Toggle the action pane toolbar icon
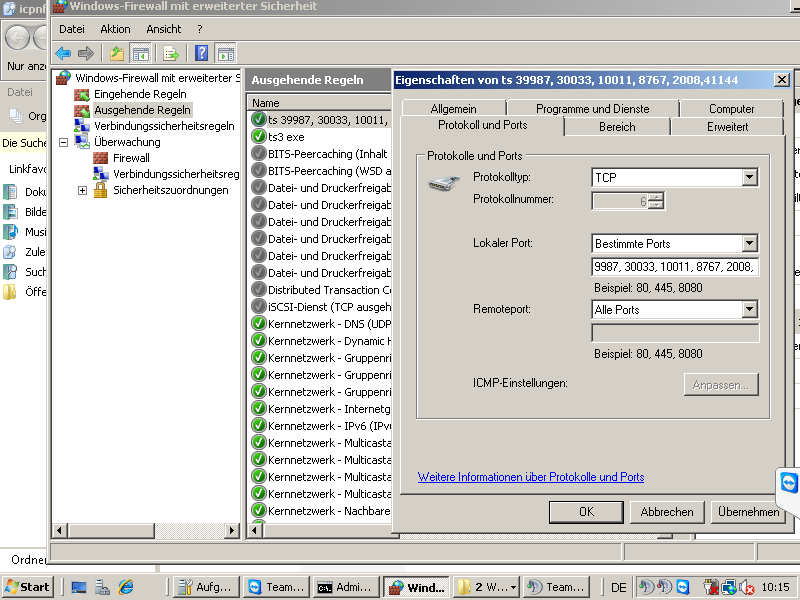This screenshot has width=800, height=600. [226, 53]
